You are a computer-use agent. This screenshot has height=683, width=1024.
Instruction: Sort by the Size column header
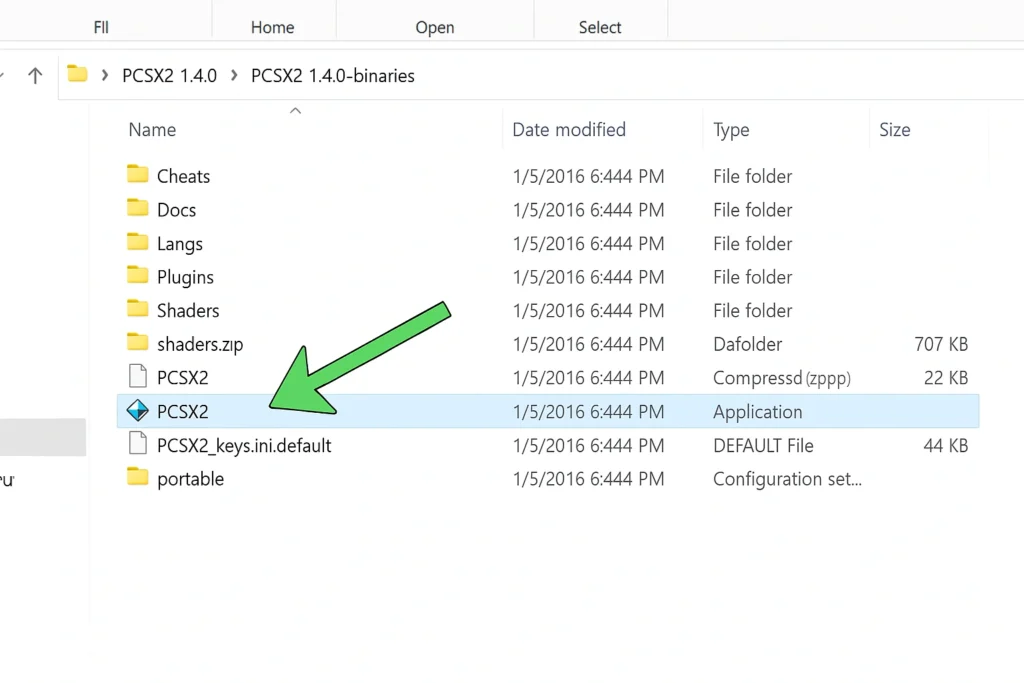pos(895,130)
